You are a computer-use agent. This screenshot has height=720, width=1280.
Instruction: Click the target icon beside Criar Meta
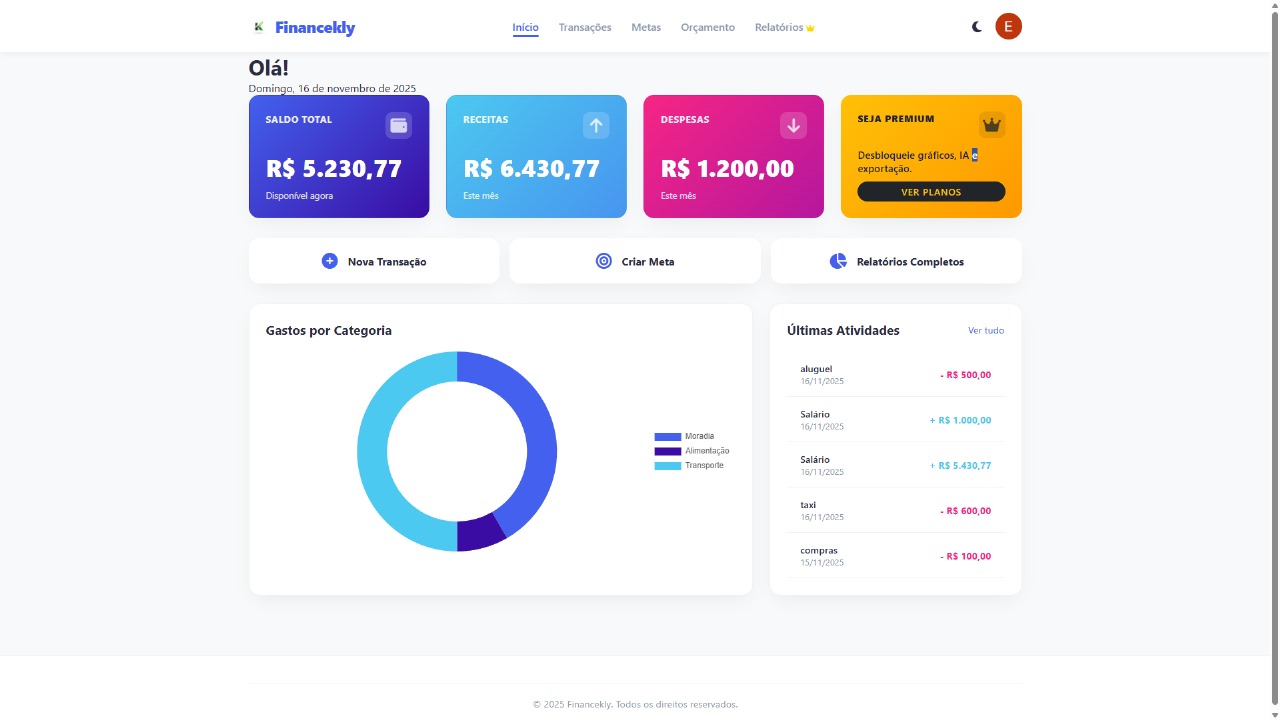pos(603,260)
